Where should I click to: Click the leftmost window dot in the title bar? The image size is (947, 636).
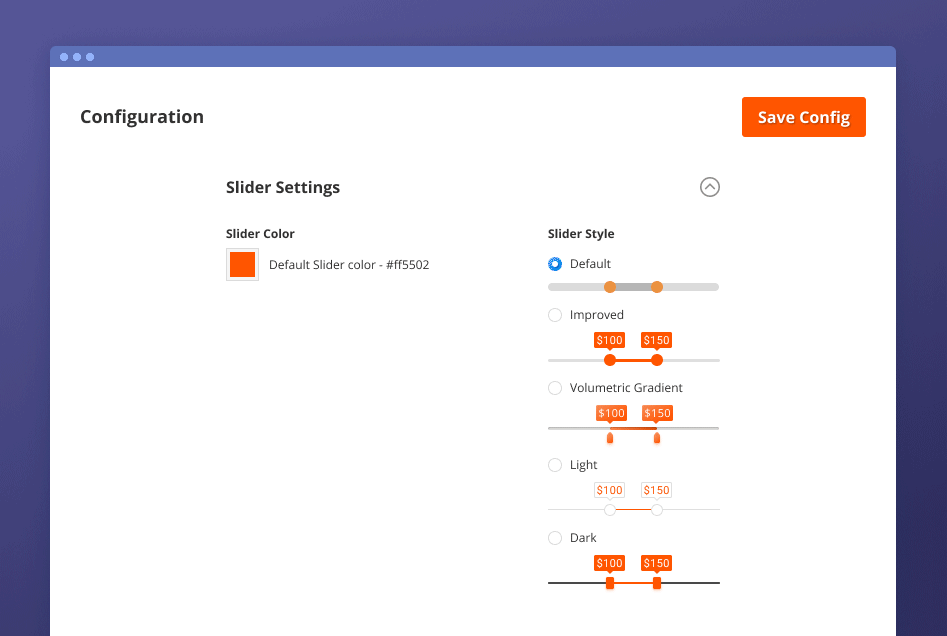[x=63, y=57]
